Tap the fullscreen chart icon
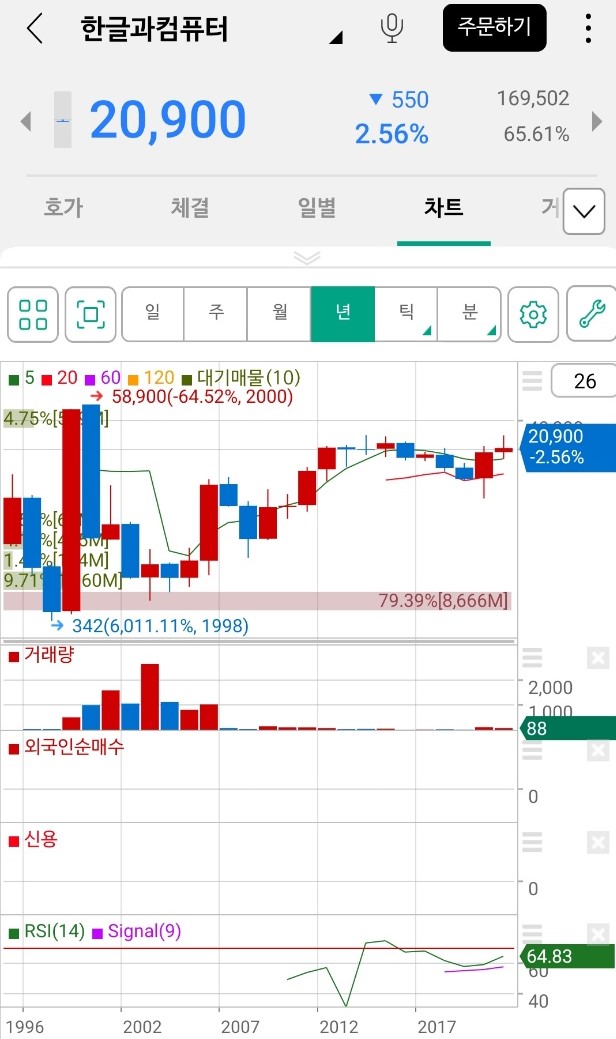616x1039 pixels. click(x=91, y=314)
